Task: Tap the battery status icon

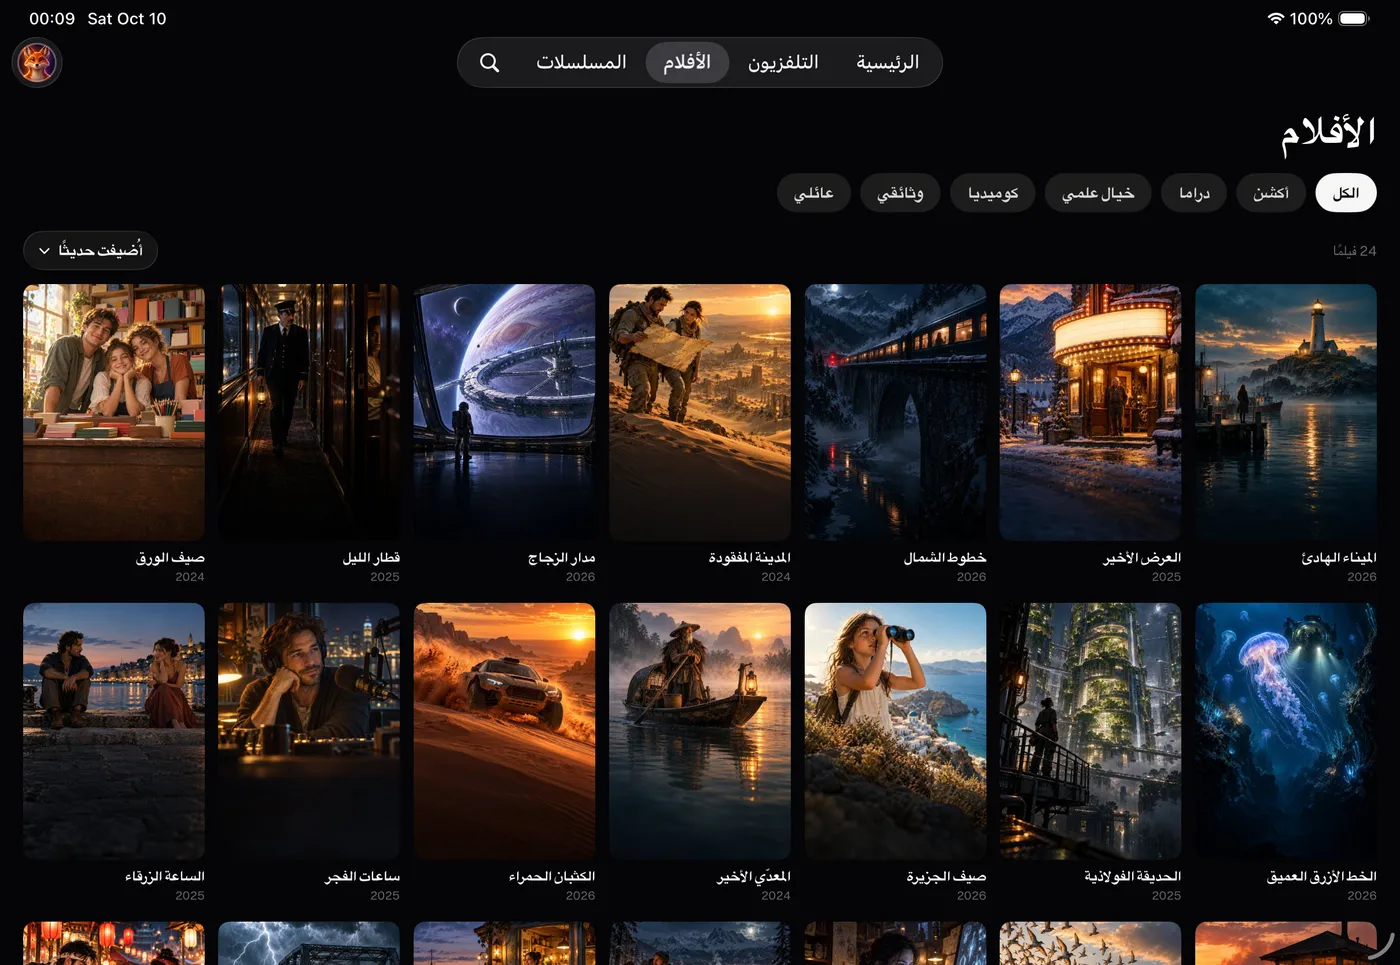Action: [1354, 18]
